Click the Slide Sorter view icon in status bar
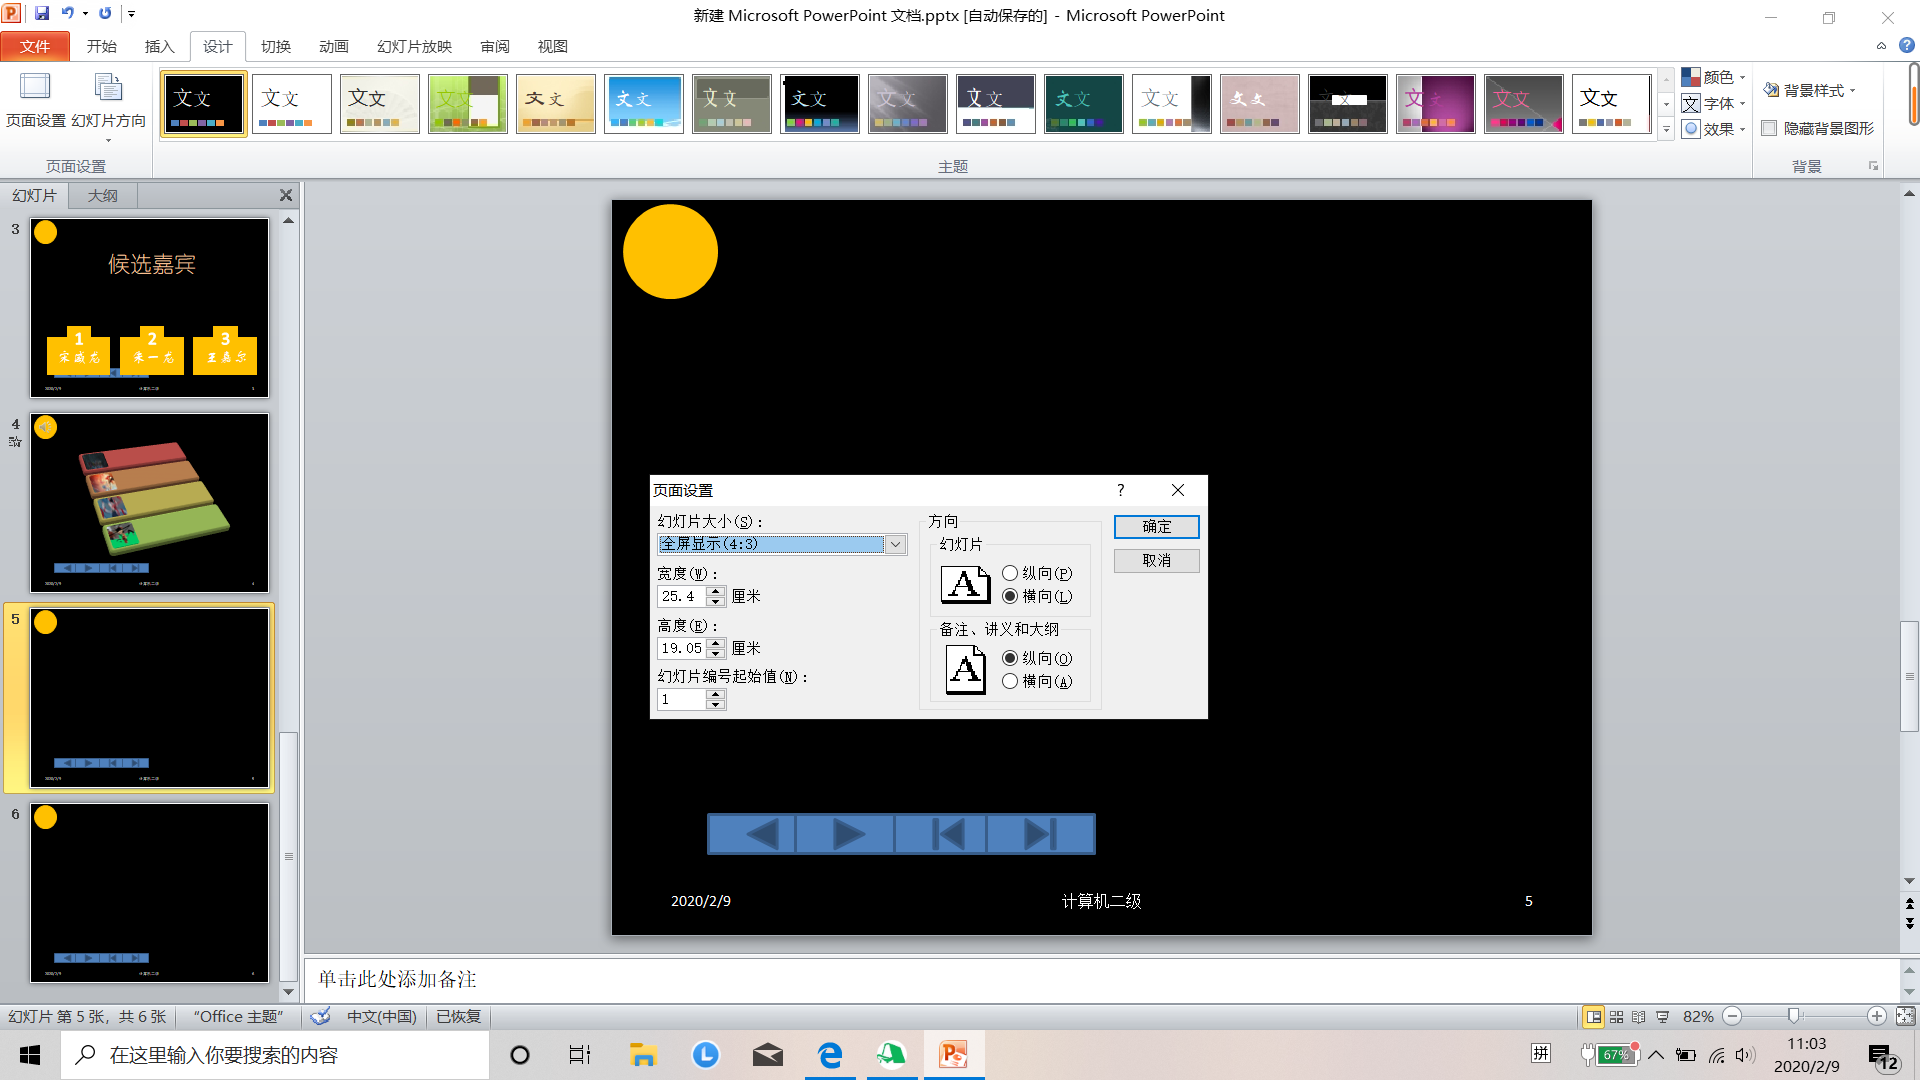1920x1080 pixels. tap(1616, 1017)
